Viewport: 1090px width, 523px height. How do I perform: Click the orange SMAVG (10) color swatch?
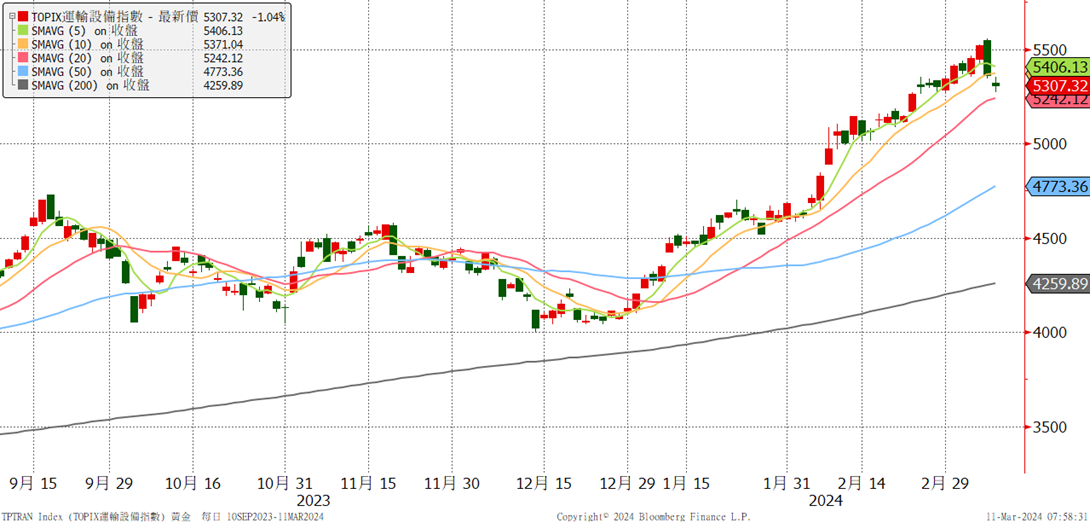point(24,45)
